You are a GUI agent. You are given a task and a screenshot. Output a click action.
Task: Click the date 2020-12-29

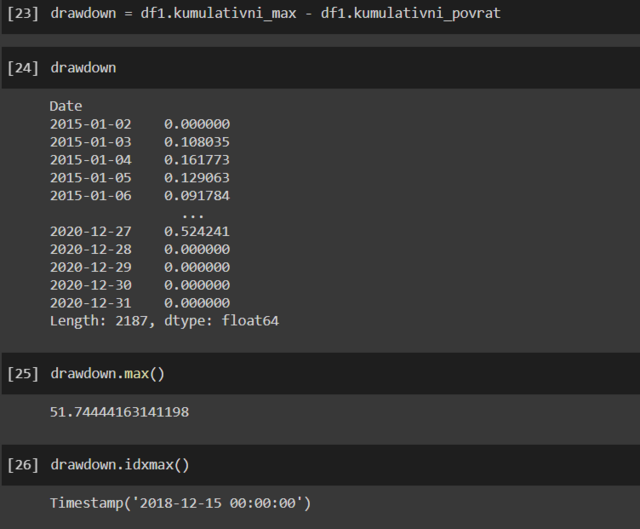(91, 267)
